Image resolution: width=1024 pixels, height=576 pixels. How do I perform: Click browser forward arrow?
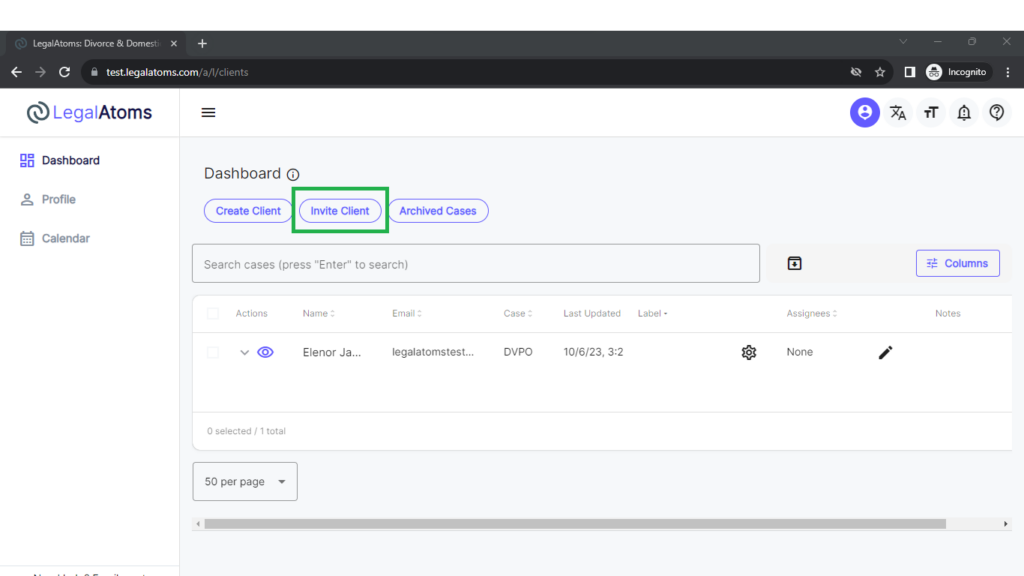click(40, 72)
